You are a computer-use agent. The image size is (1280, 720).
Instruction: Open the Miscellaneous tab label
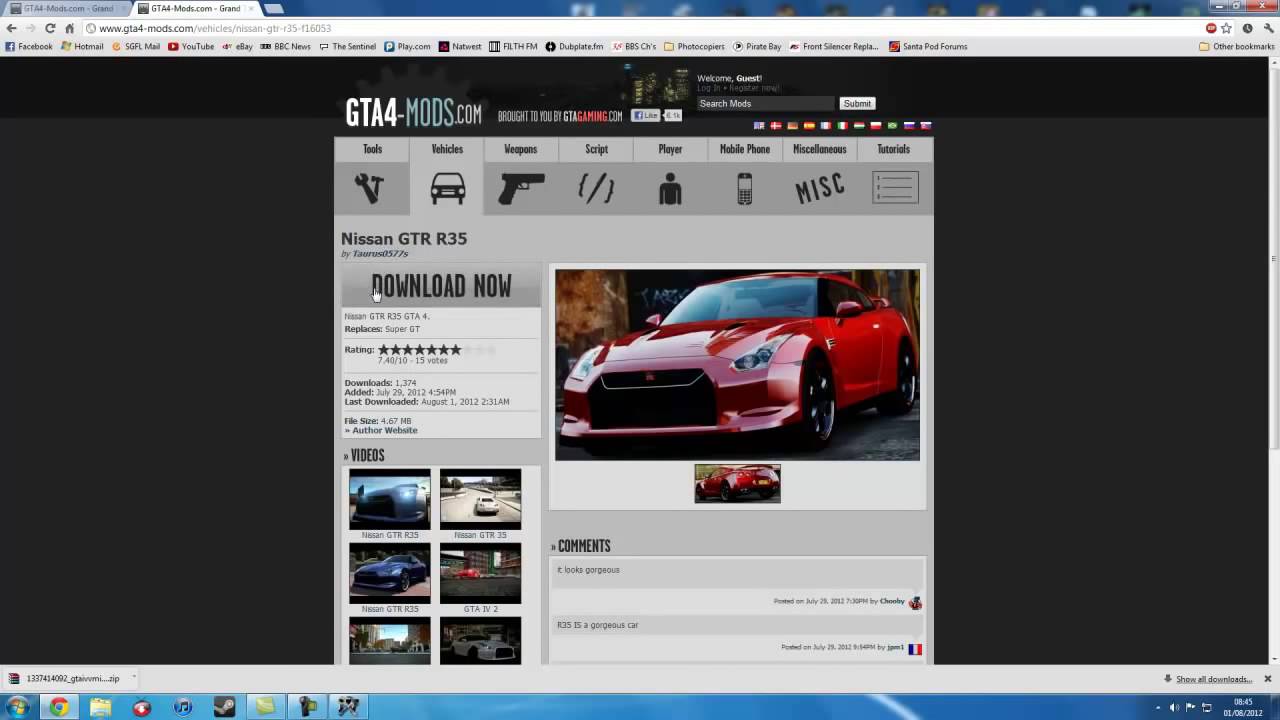click(x=819, y=149)
